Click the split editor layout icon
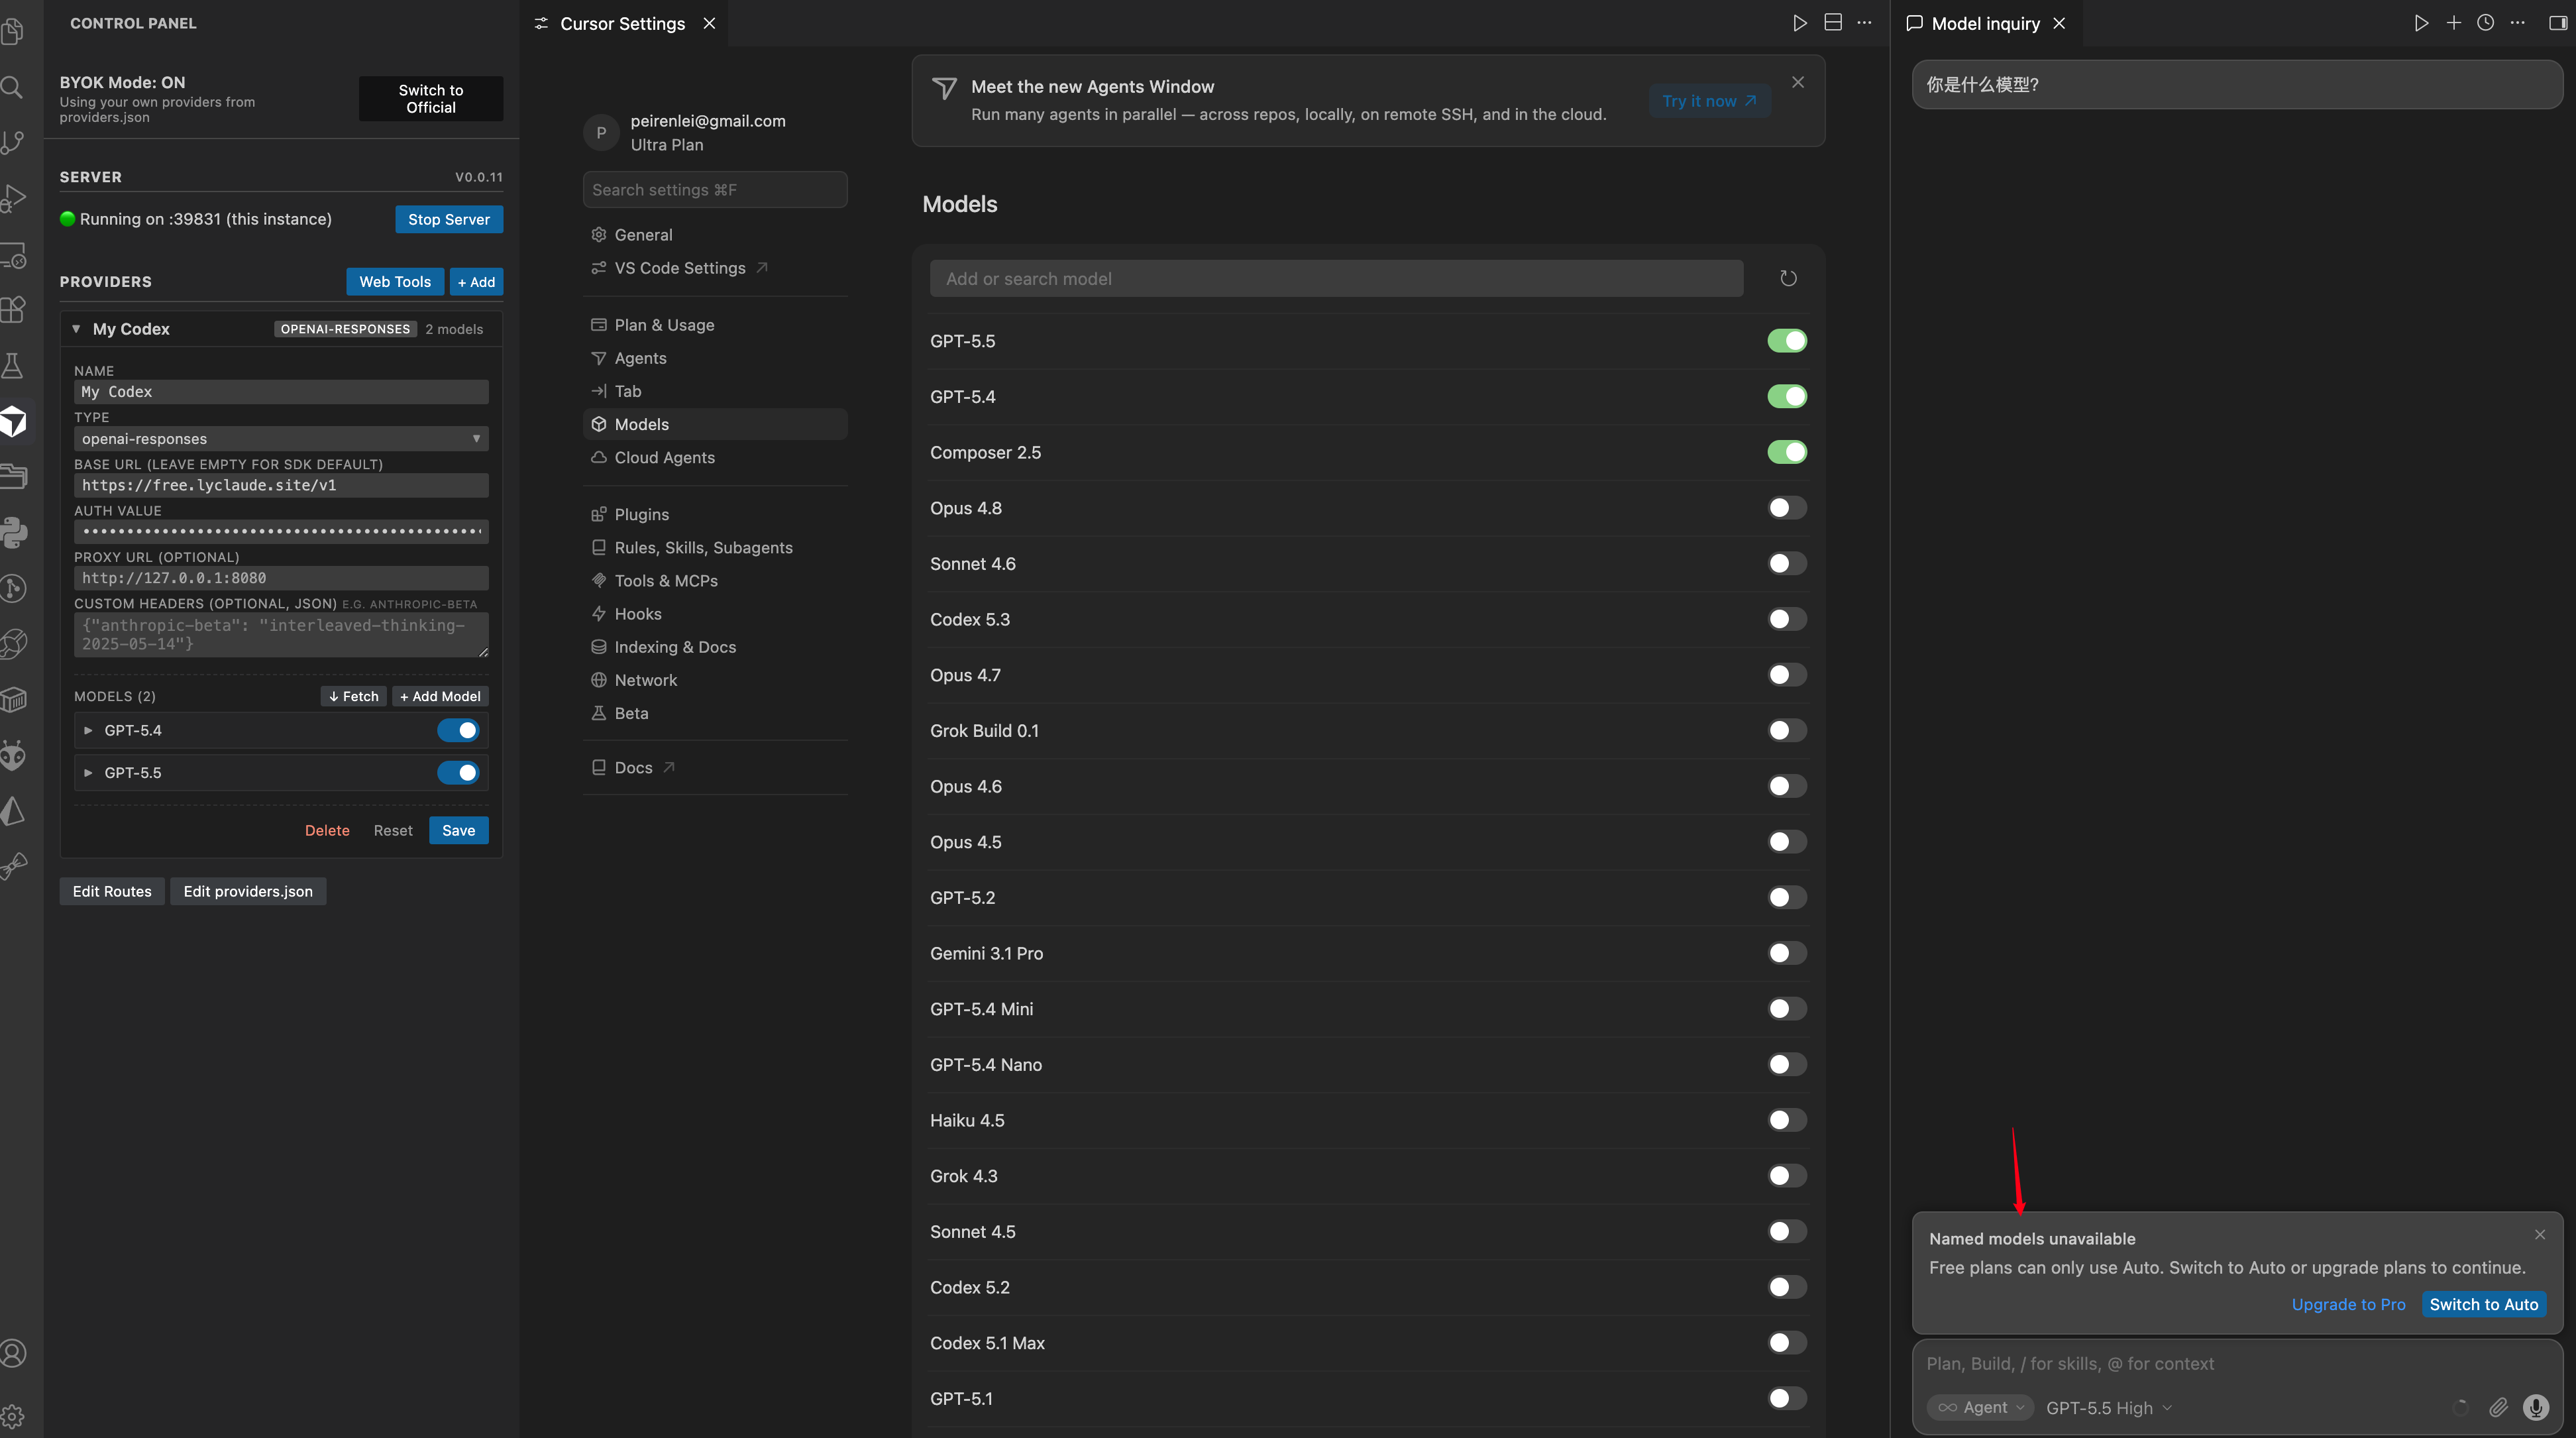Viewport: 2576px width, 1438px height. click(x=1833, y=23)
